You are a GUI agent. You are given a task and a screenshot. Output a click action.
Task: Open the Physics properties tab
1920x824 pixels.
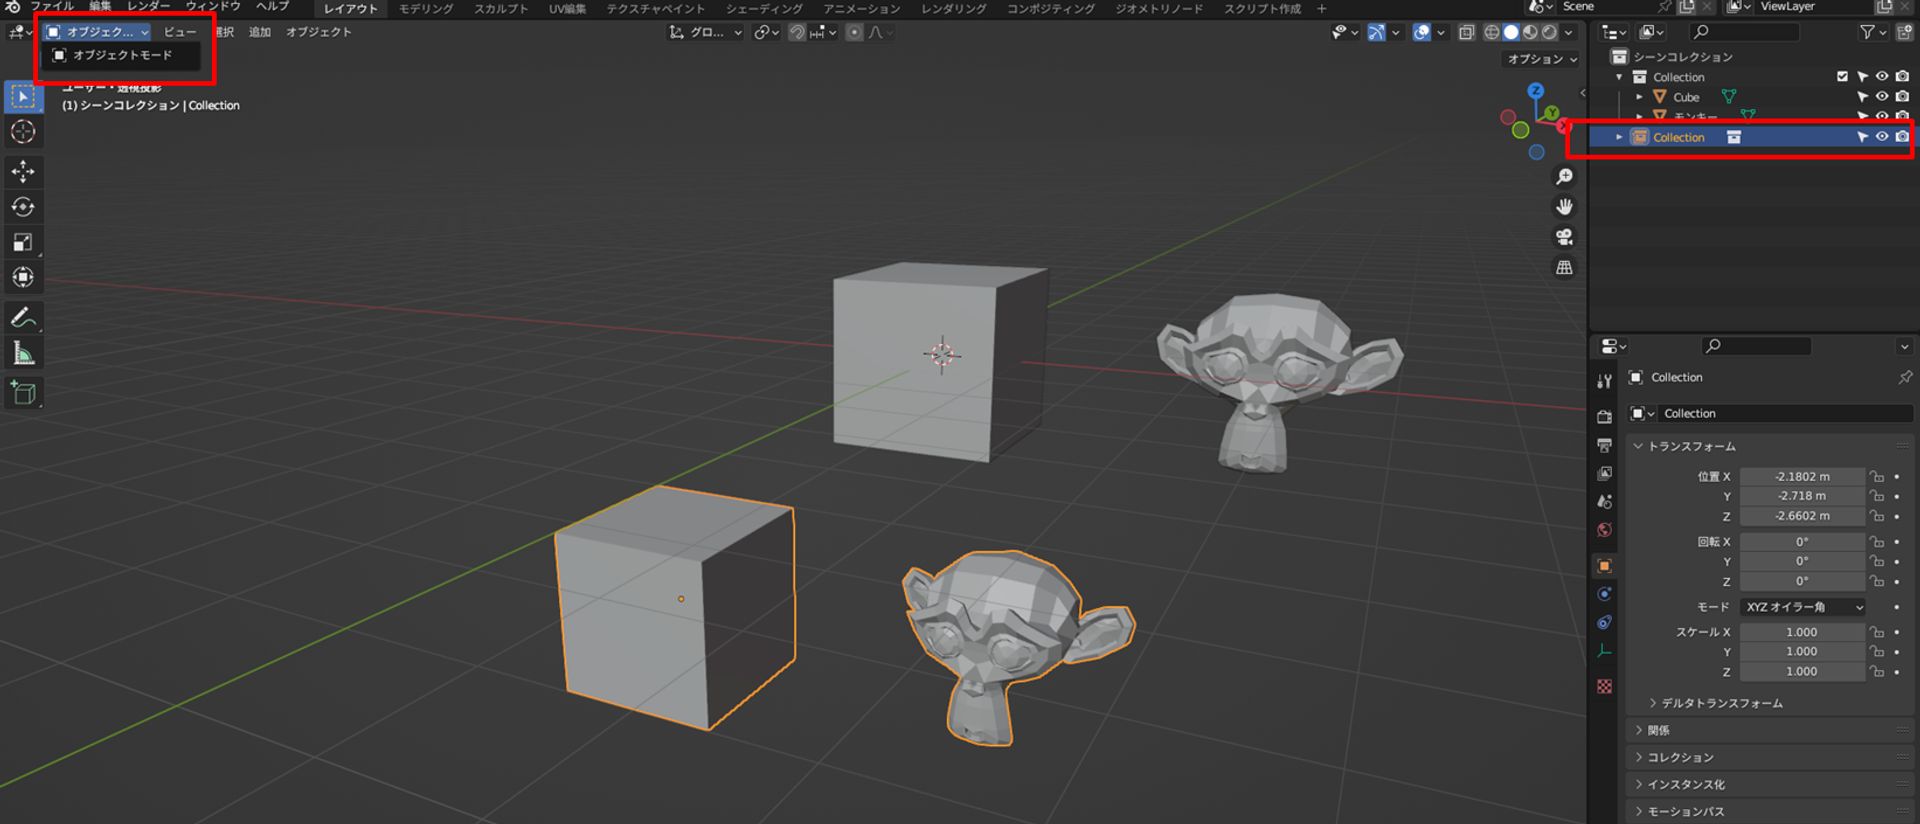[1605, 594]
